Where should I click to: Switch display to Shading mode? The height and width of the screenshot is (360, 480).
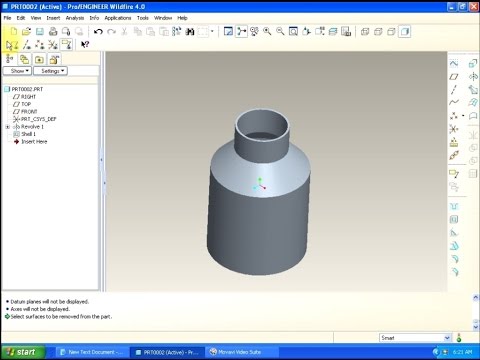tap(404, 32)
